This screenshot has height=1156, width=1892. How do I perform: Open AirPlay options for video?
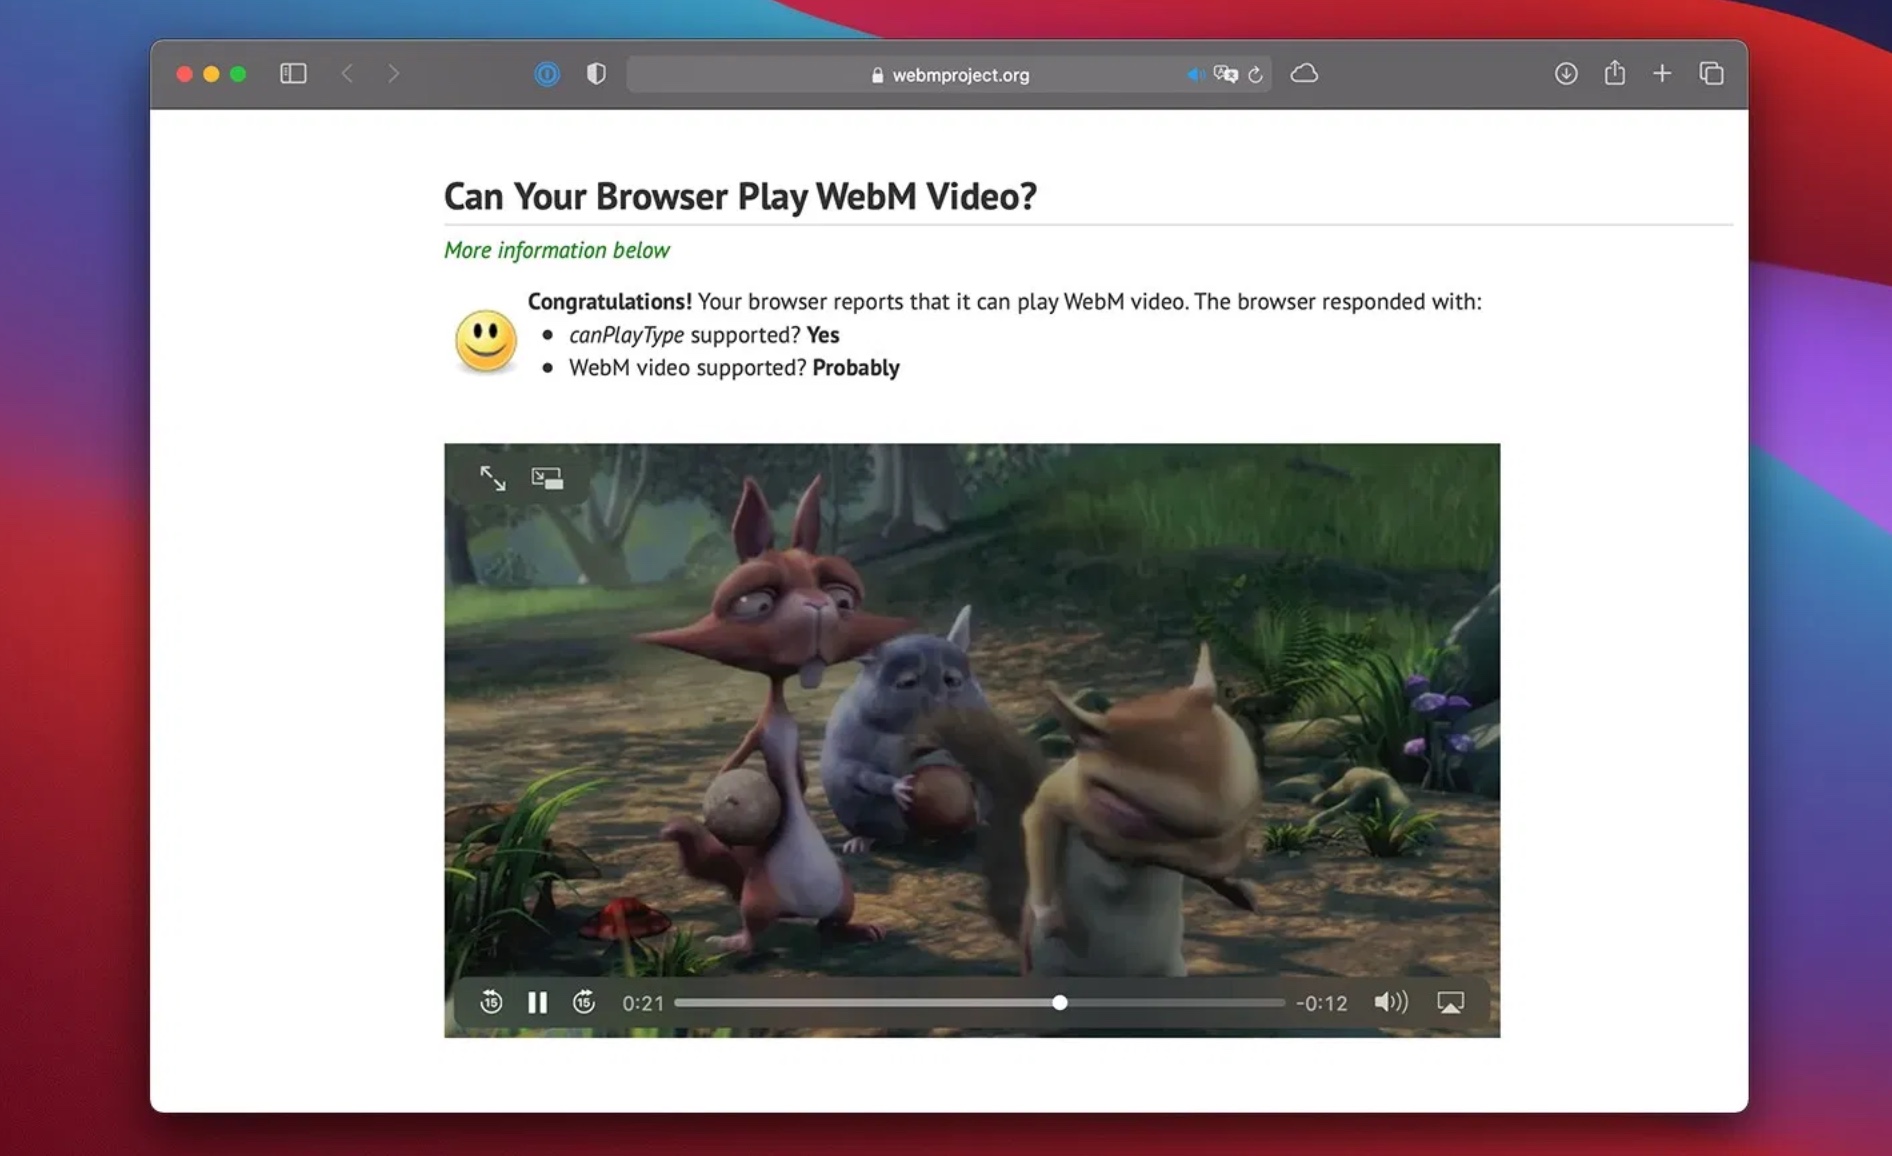pyautogui.click(x=1450, y=1002)
